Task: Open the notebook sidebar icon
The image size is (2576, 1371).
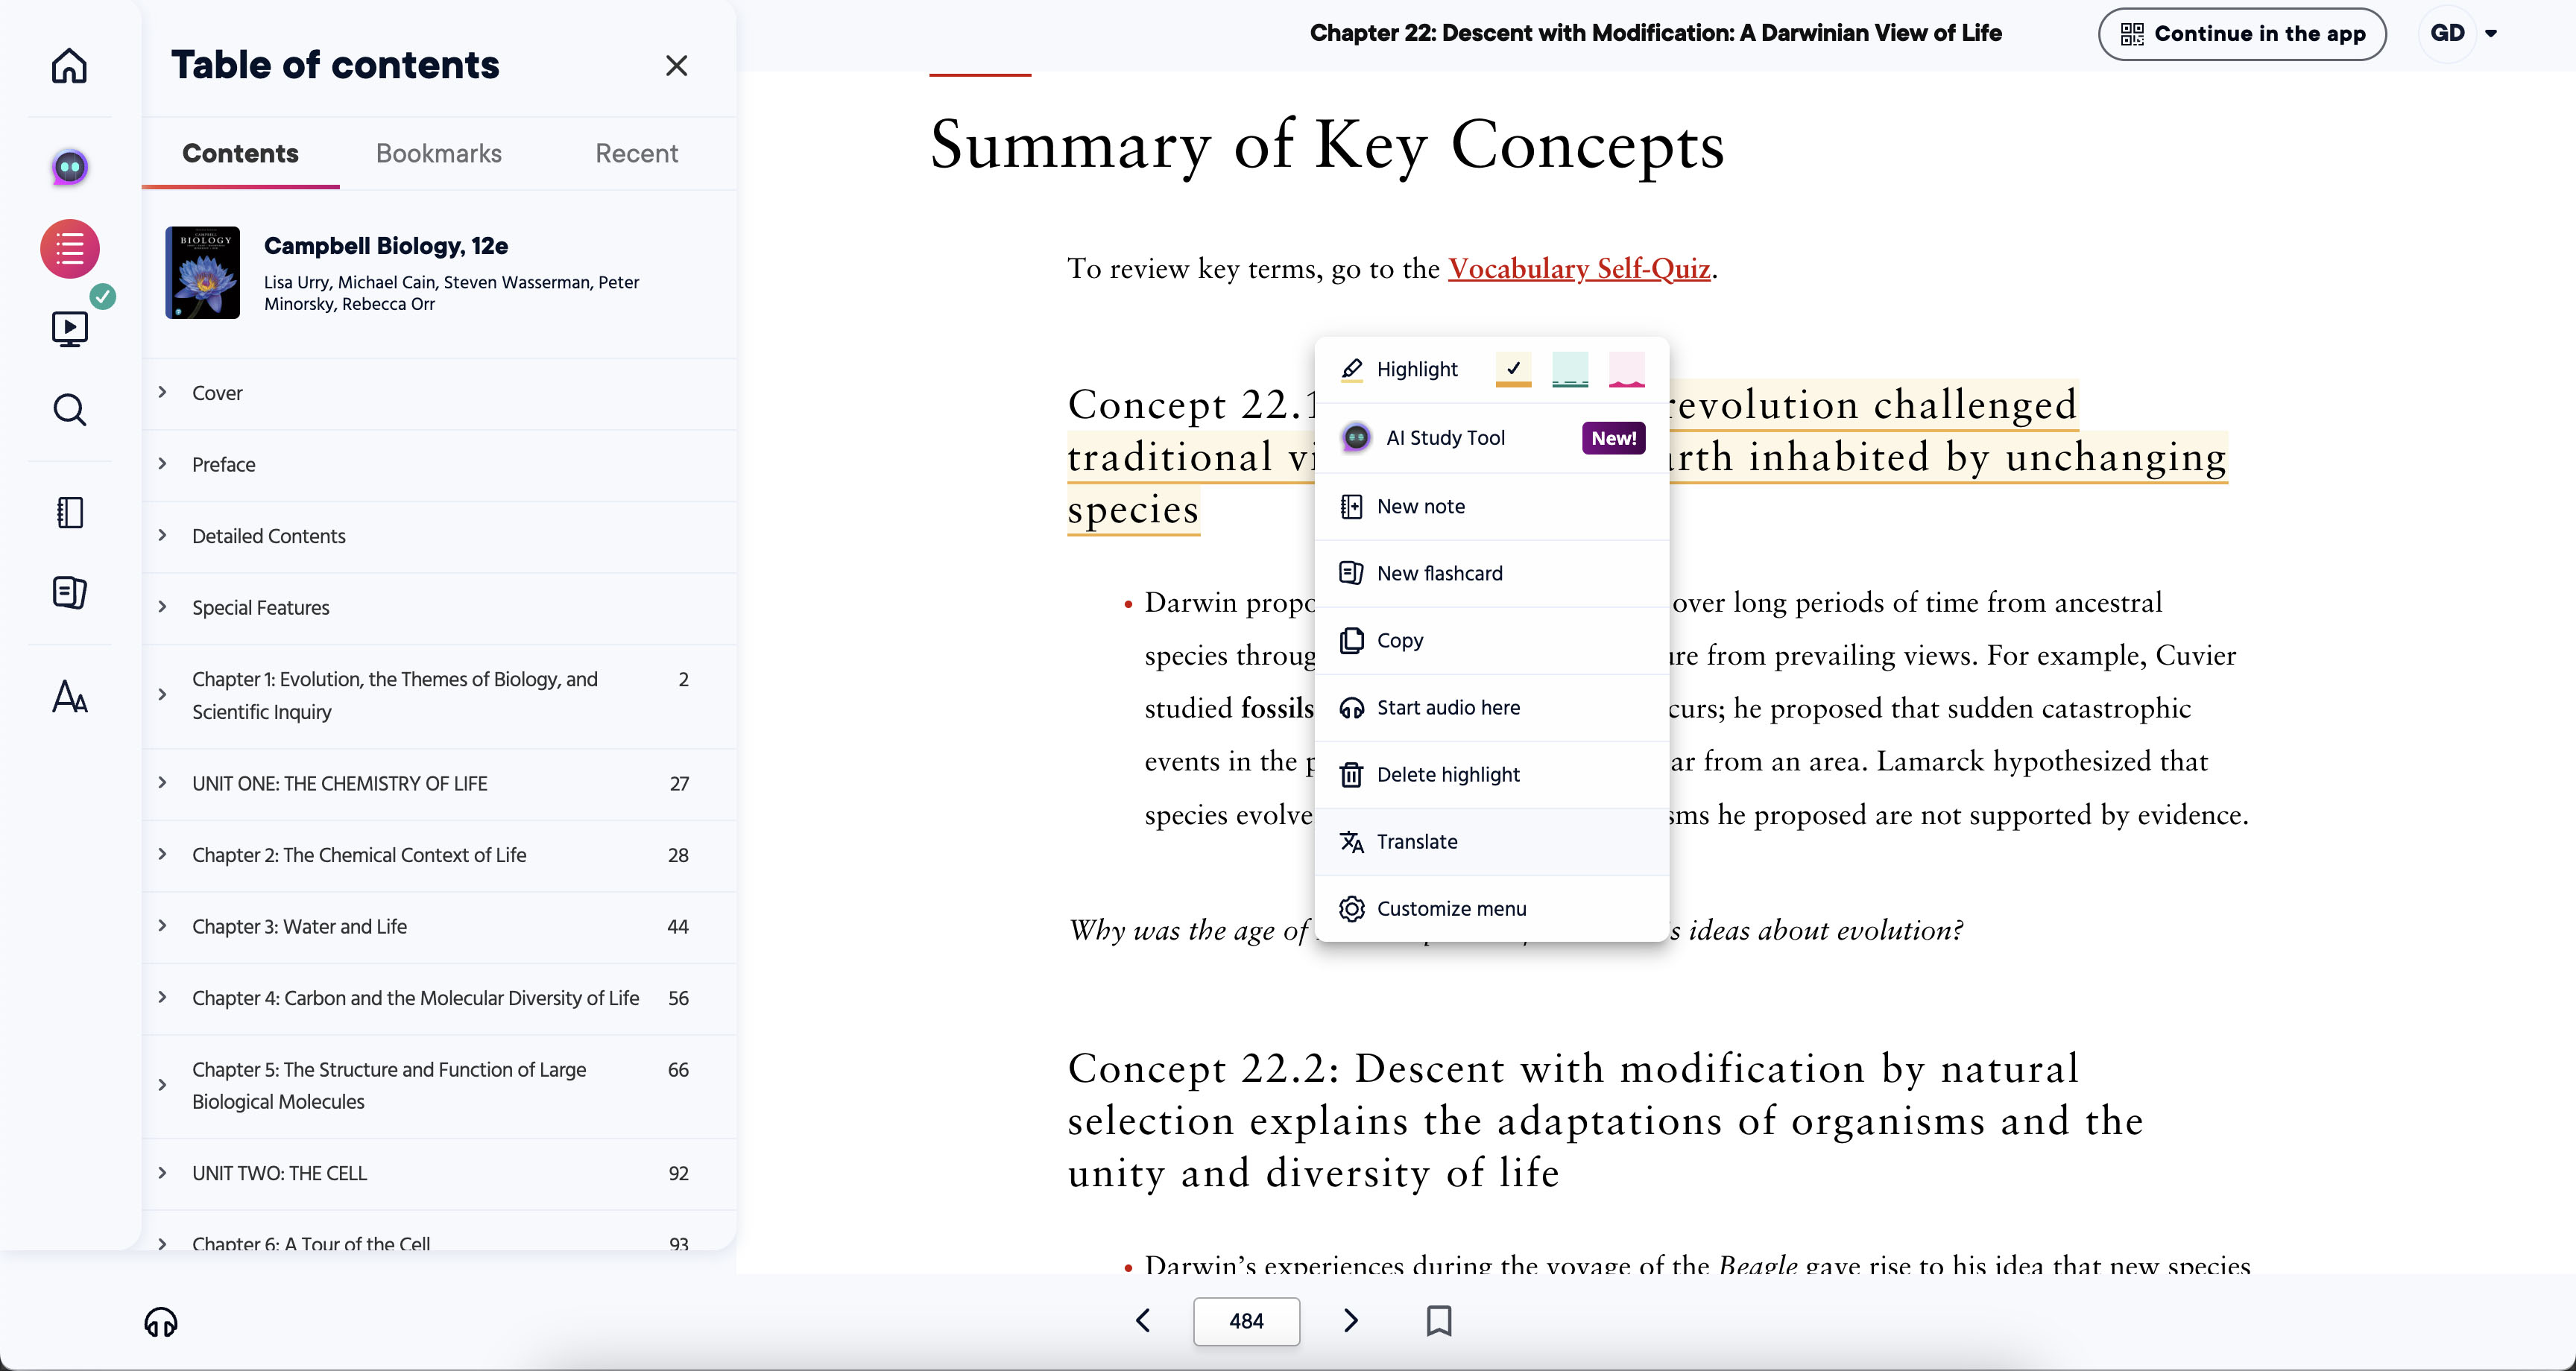Action: tap(69, 513)
